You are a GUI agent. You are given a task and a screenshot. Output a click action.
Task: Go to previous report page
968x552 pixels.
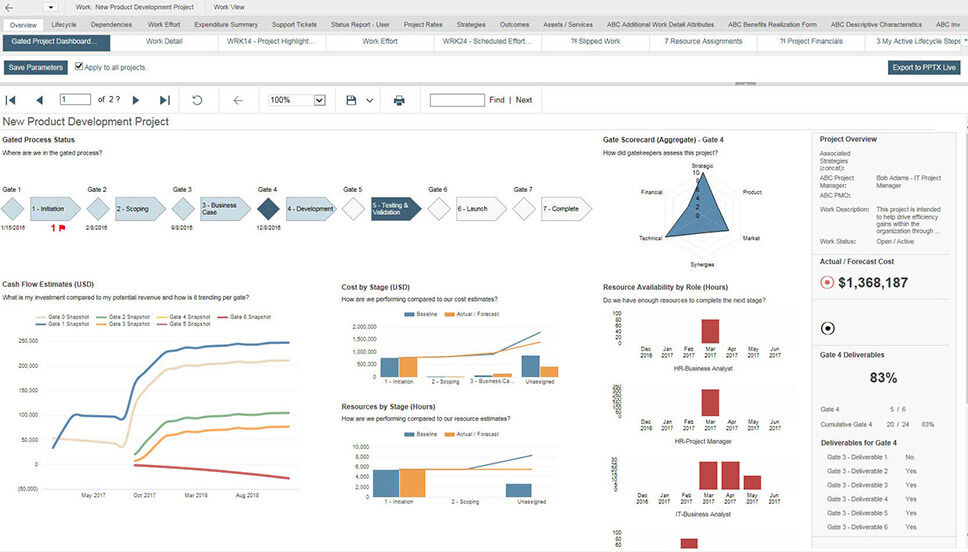pyautogui.click(x=40, y=100)
